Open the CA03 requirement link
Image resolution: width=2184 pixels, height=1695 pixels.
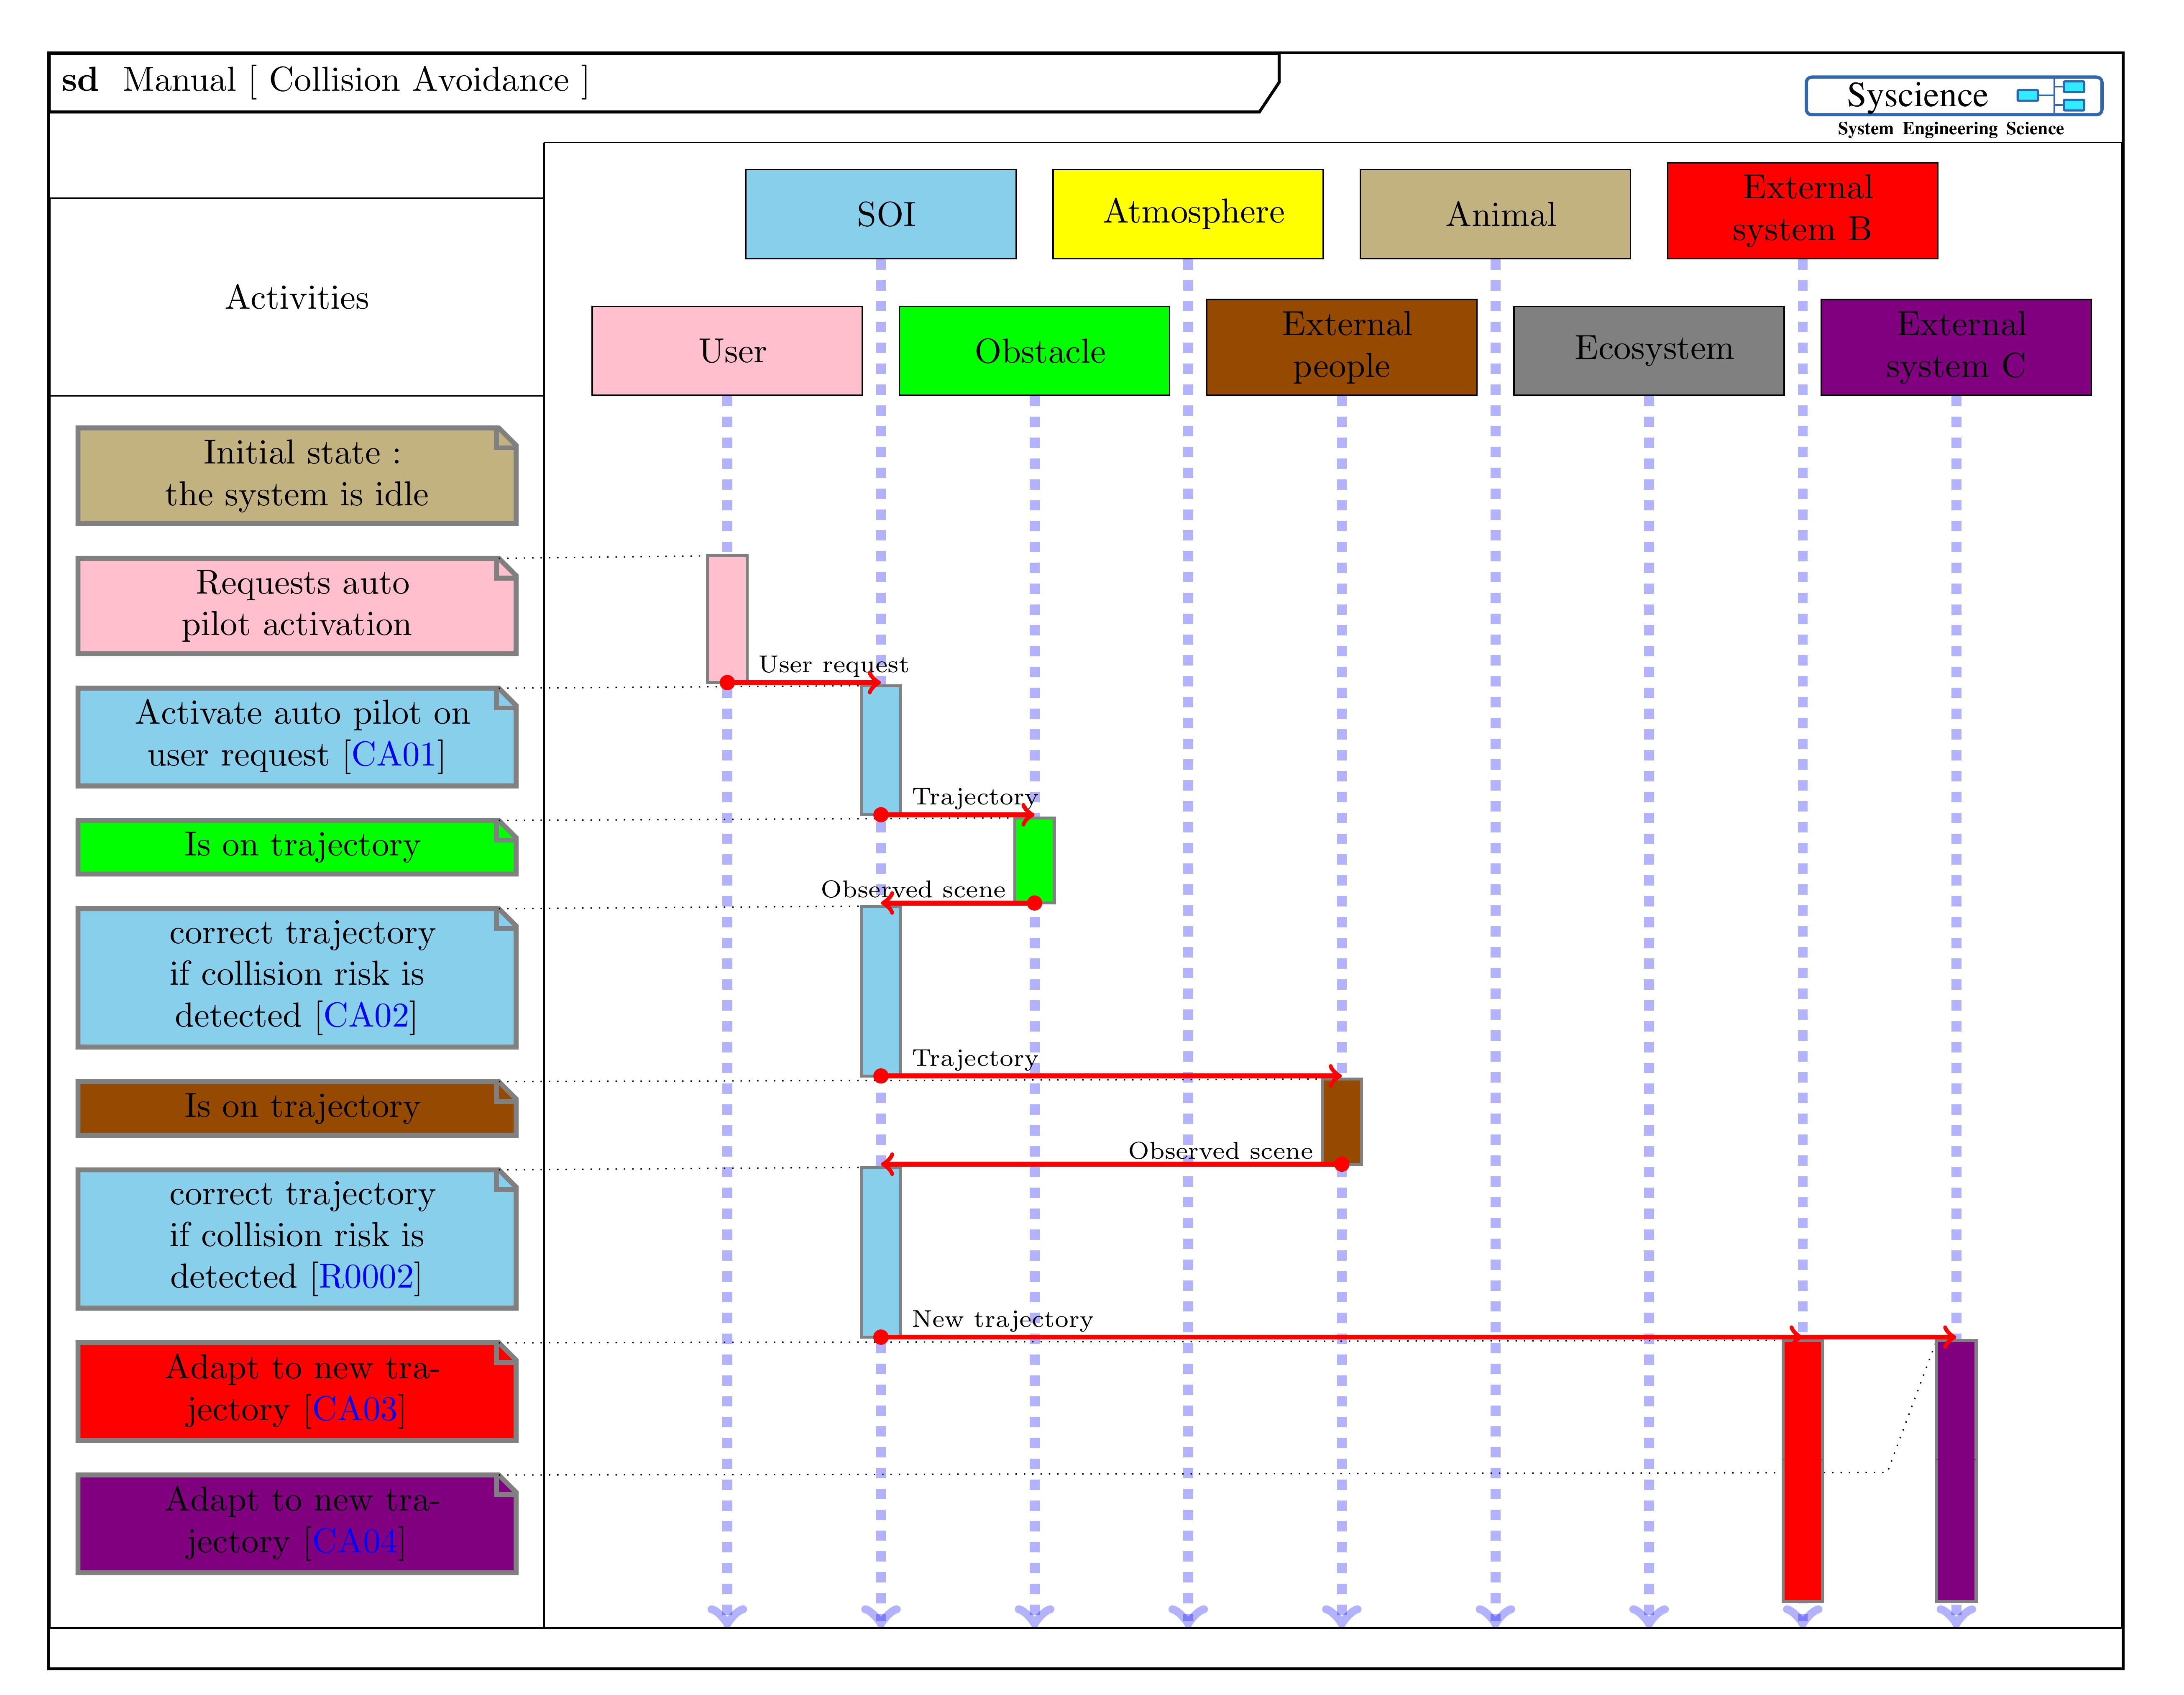coord(355,1408)
